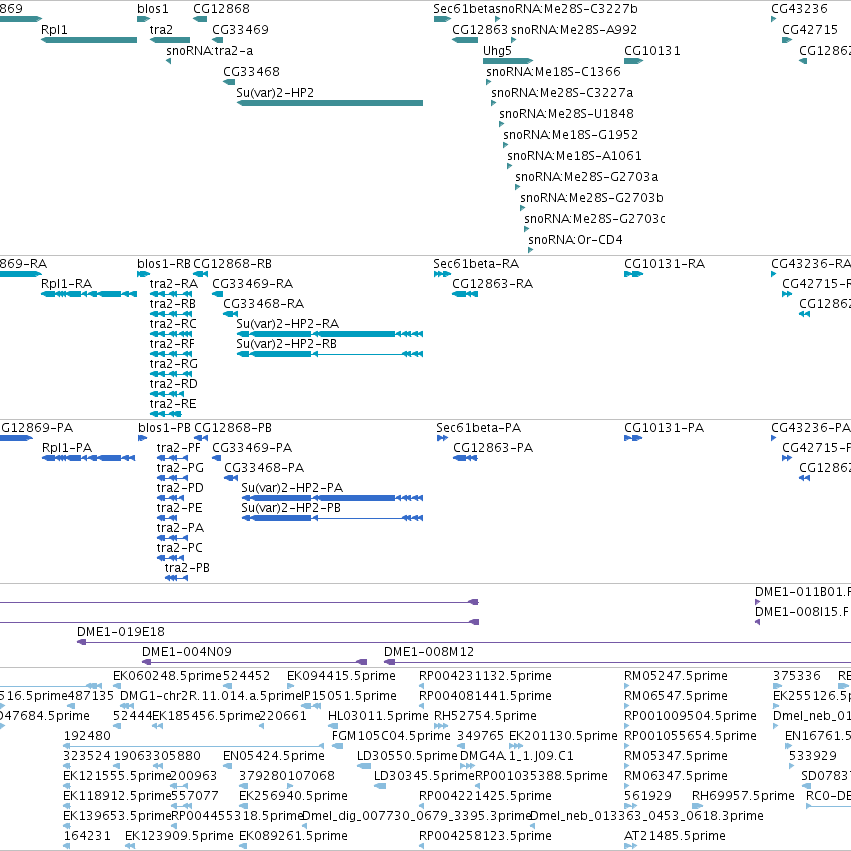Select snoRNA:Or-CD4 label
Screen dimensions: 851x851
pos(575,240)
